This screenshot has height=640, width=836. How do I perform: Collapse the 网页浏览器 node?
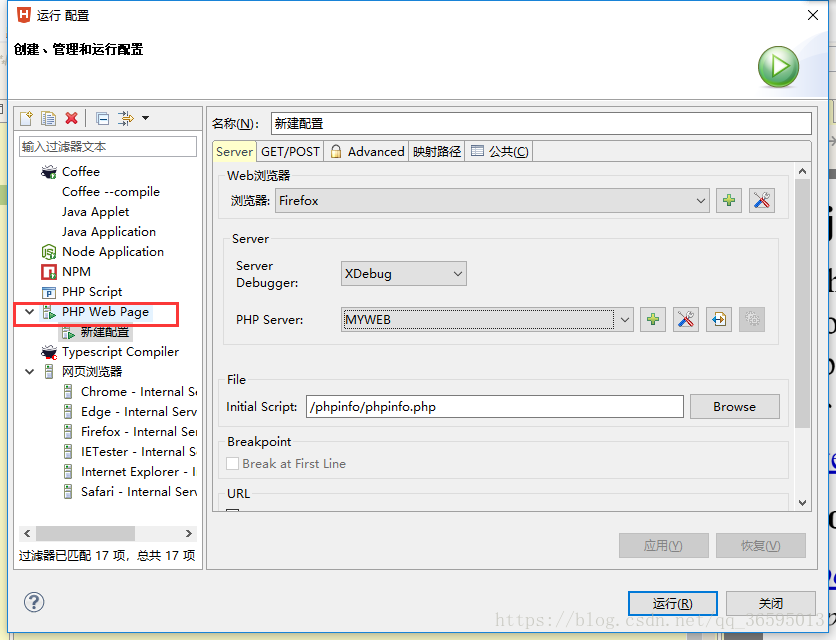(29, 372)
